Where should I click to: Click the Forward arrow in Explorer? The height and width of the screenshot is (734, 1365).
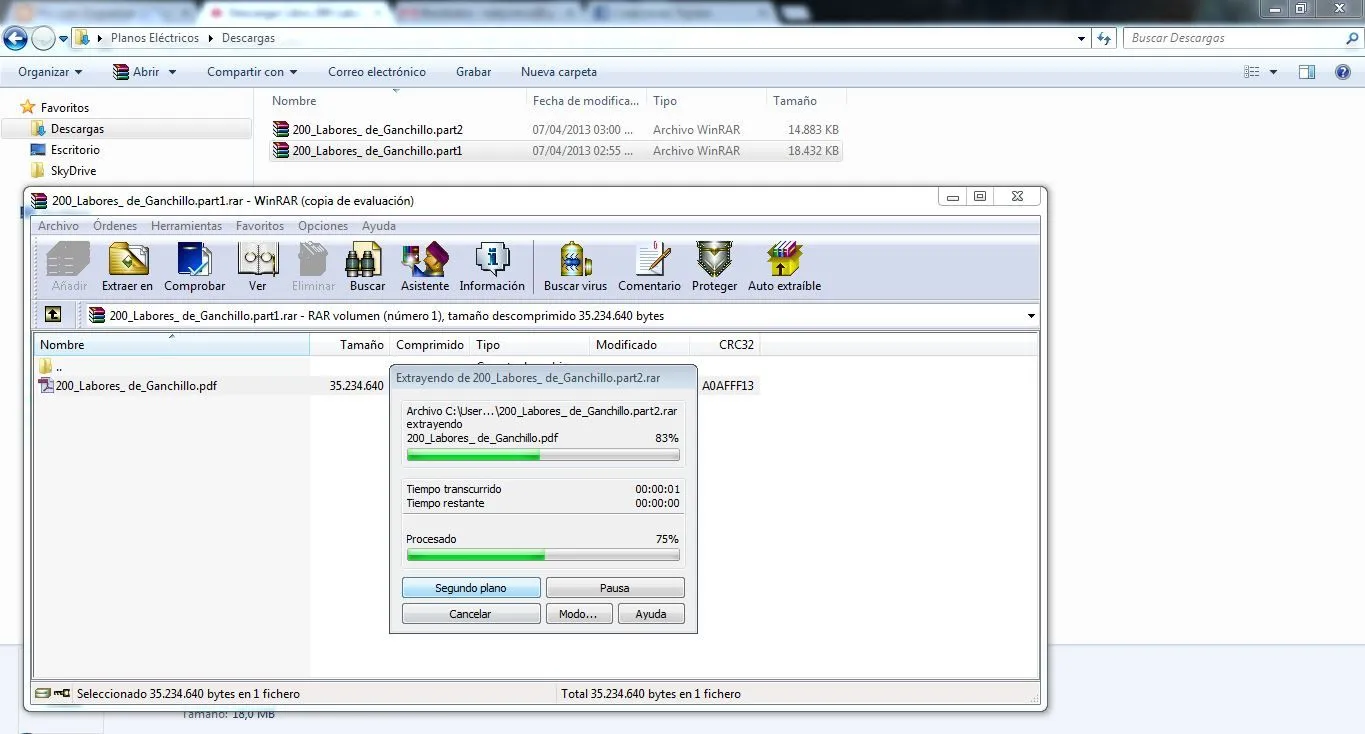click(x=43, y=38)
